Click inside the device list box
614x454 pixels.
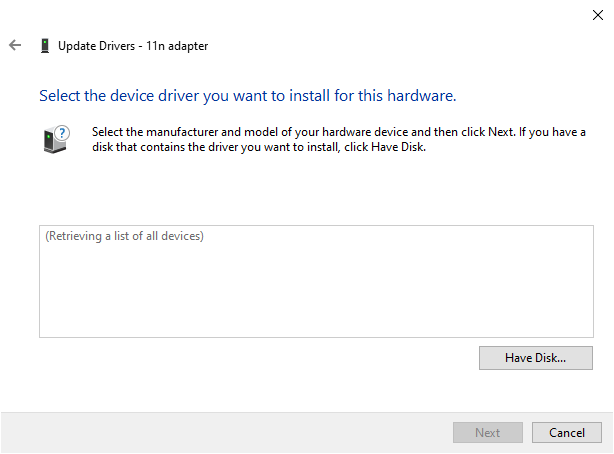tap(316, 281)
